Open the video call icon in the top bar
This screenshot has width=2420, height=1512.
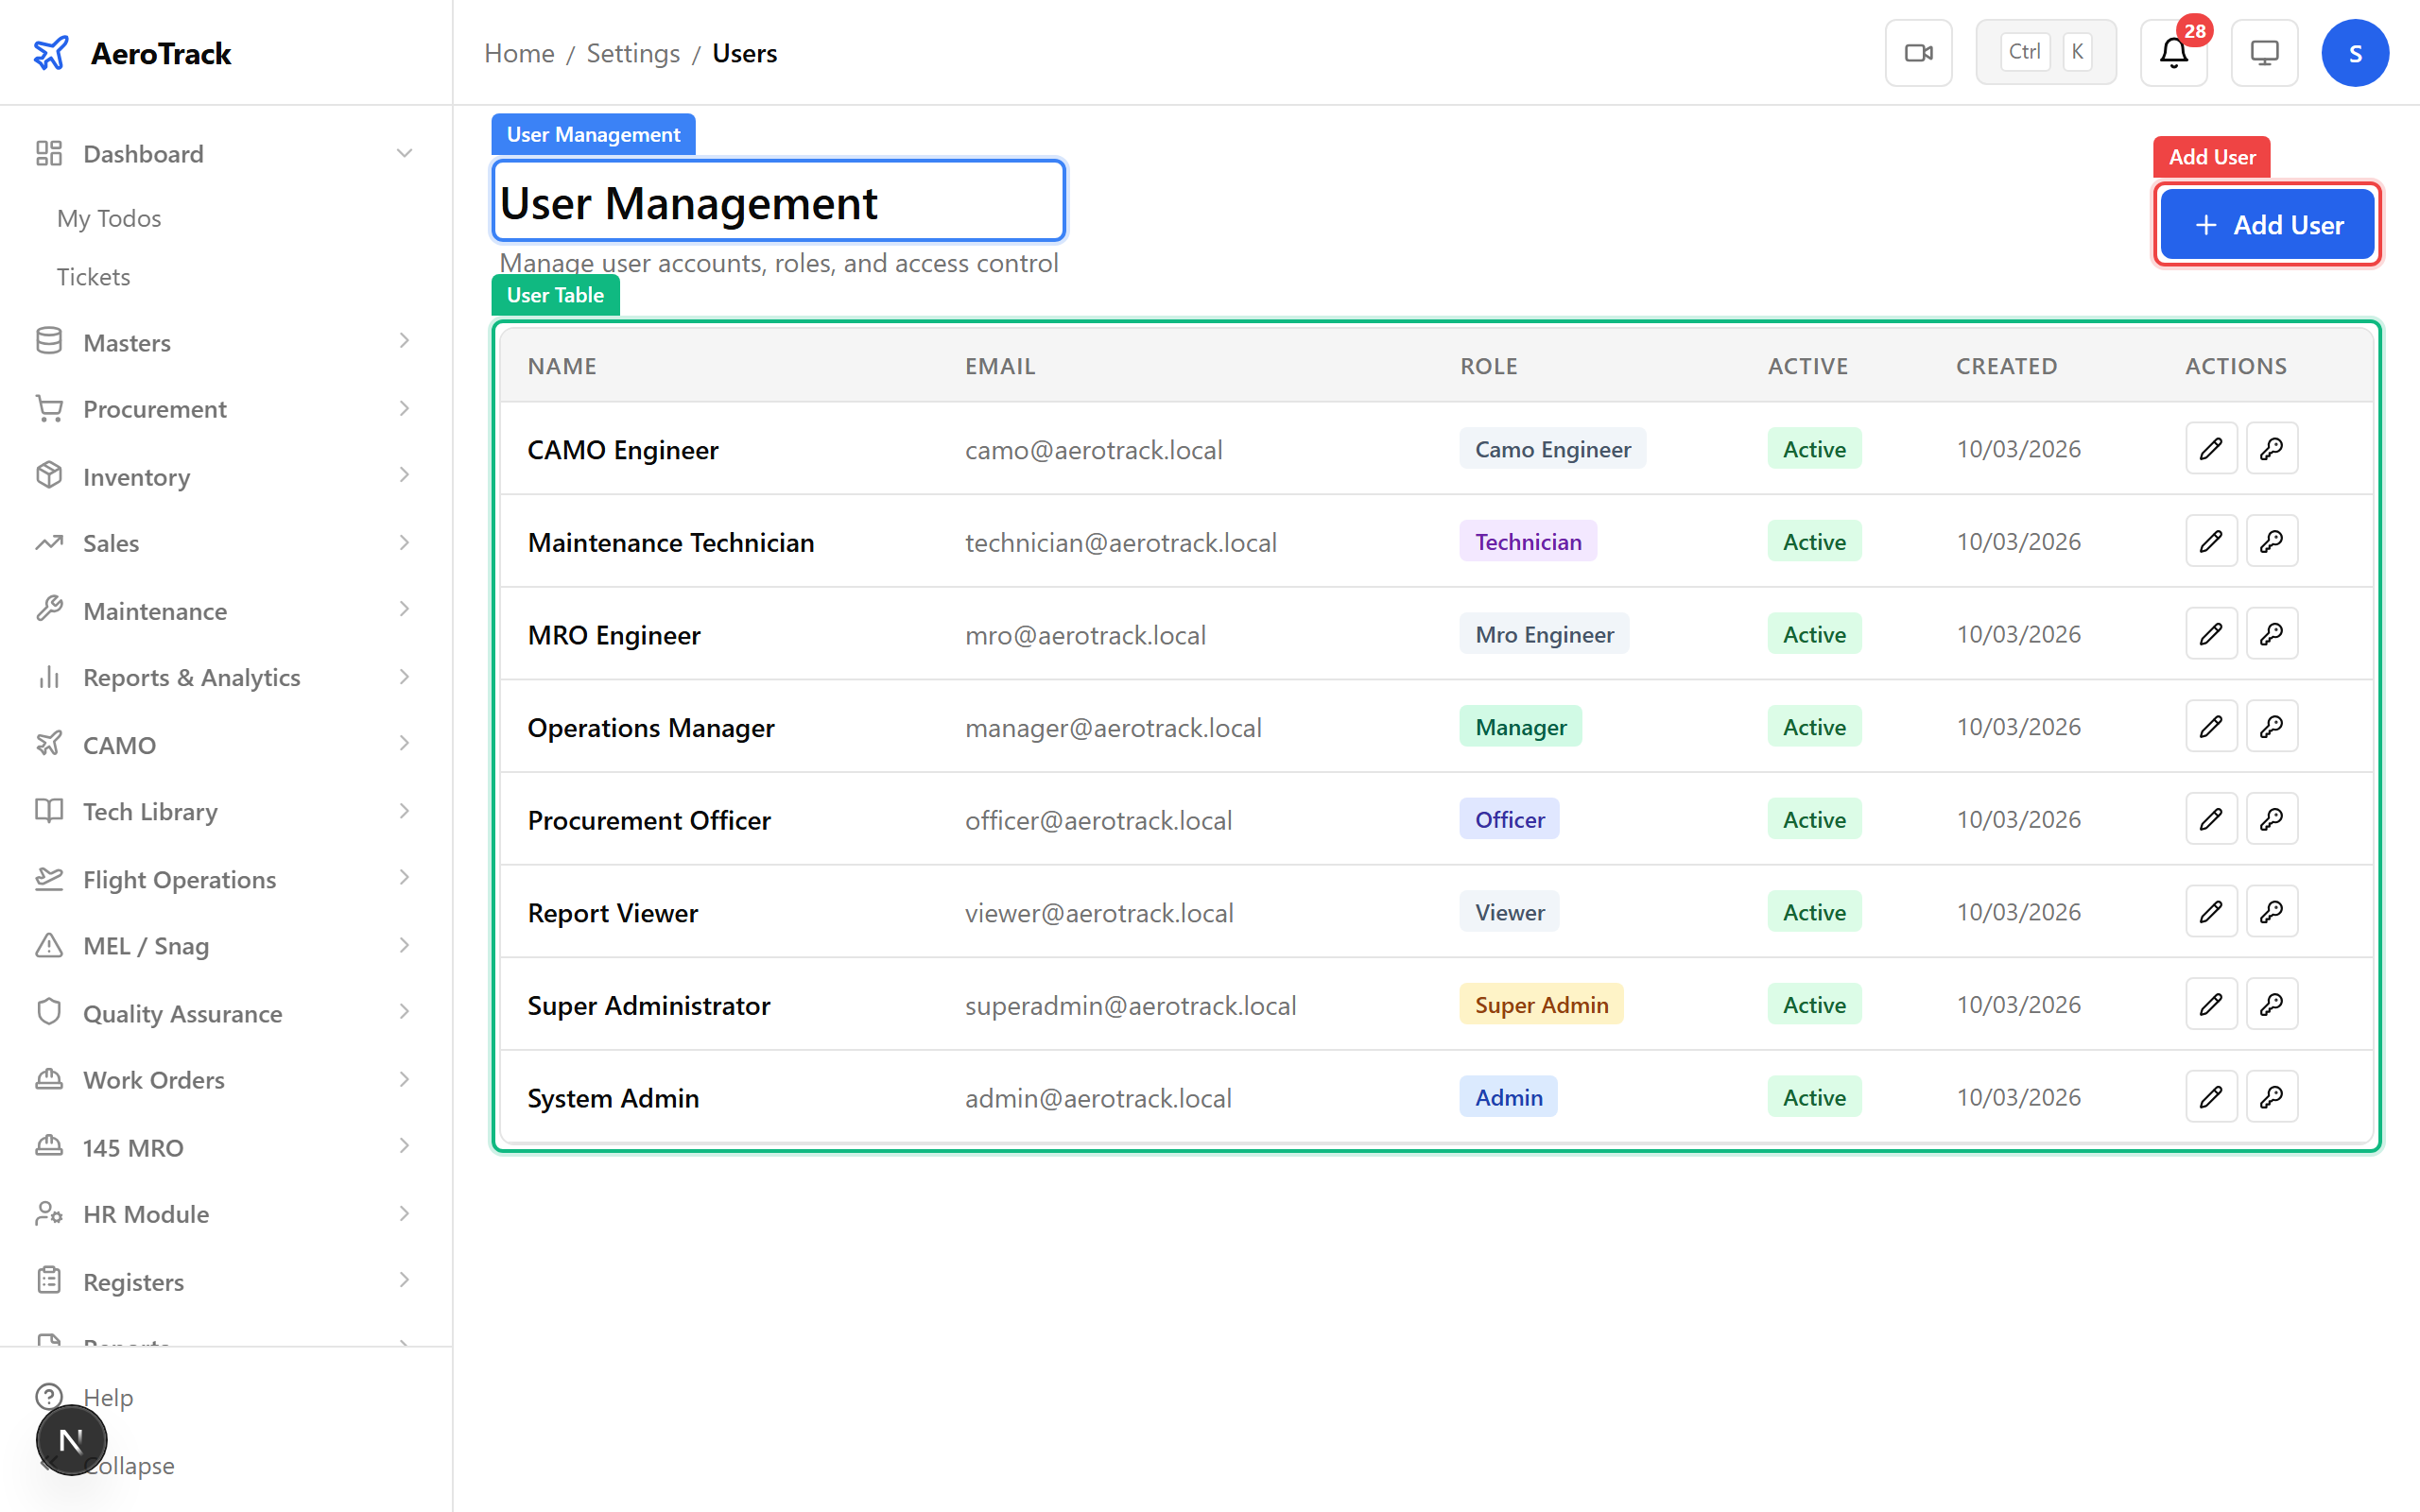[x=1918, y=52]
